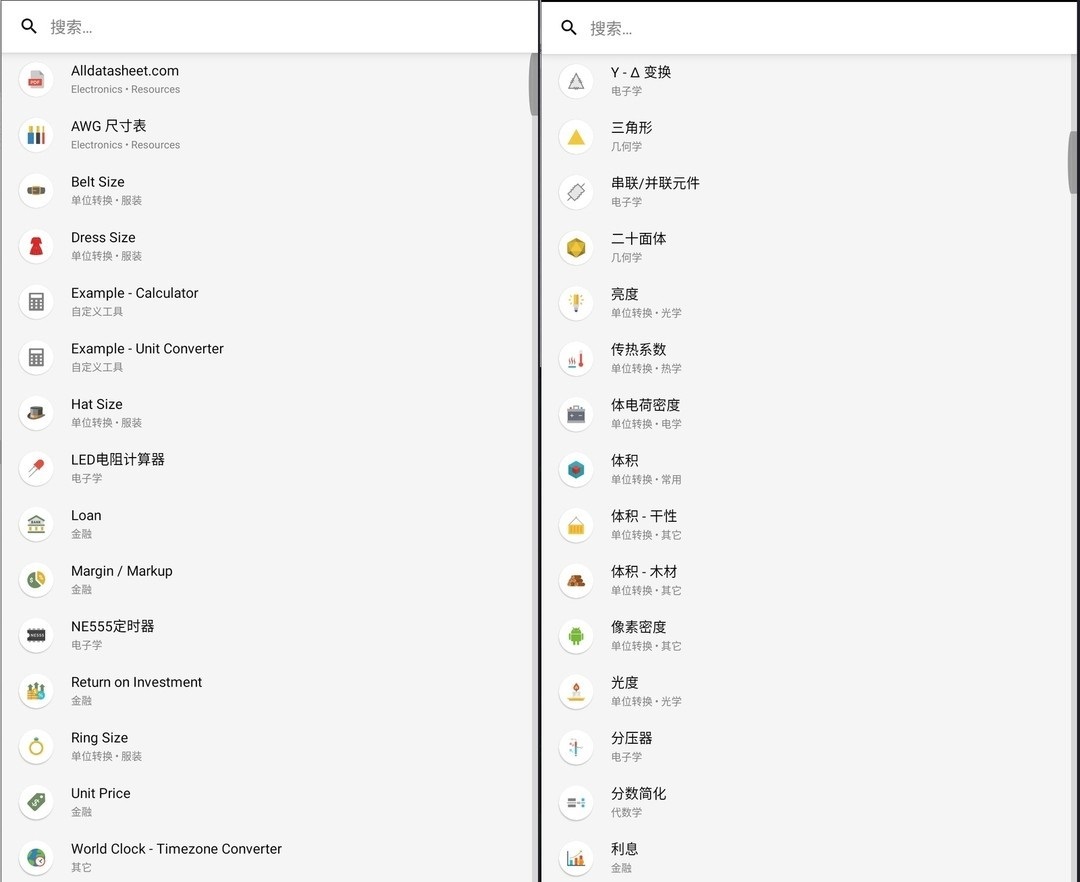Screen dimensions: 1080x882
Task: Open the 'Unit Price' entry text
Action: click(x=101, y=793)
